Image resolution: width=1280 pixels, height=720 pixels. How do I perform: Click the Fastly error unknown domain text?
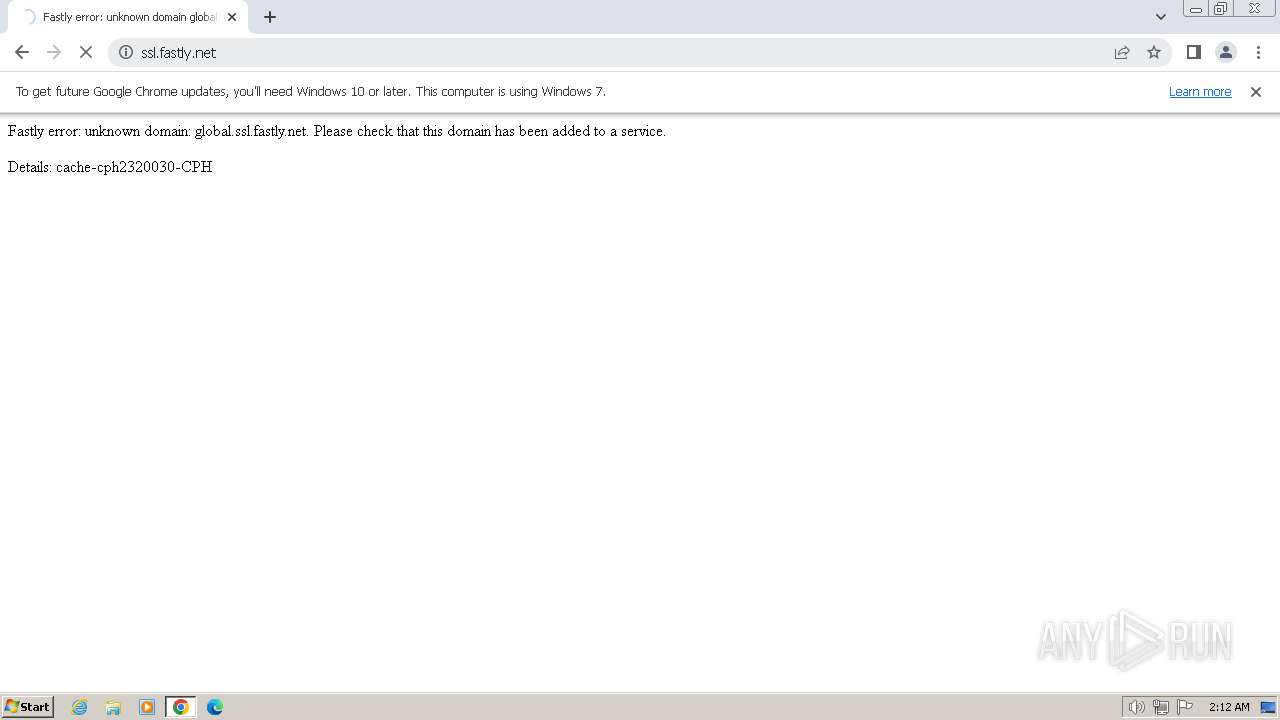point(336,131)
